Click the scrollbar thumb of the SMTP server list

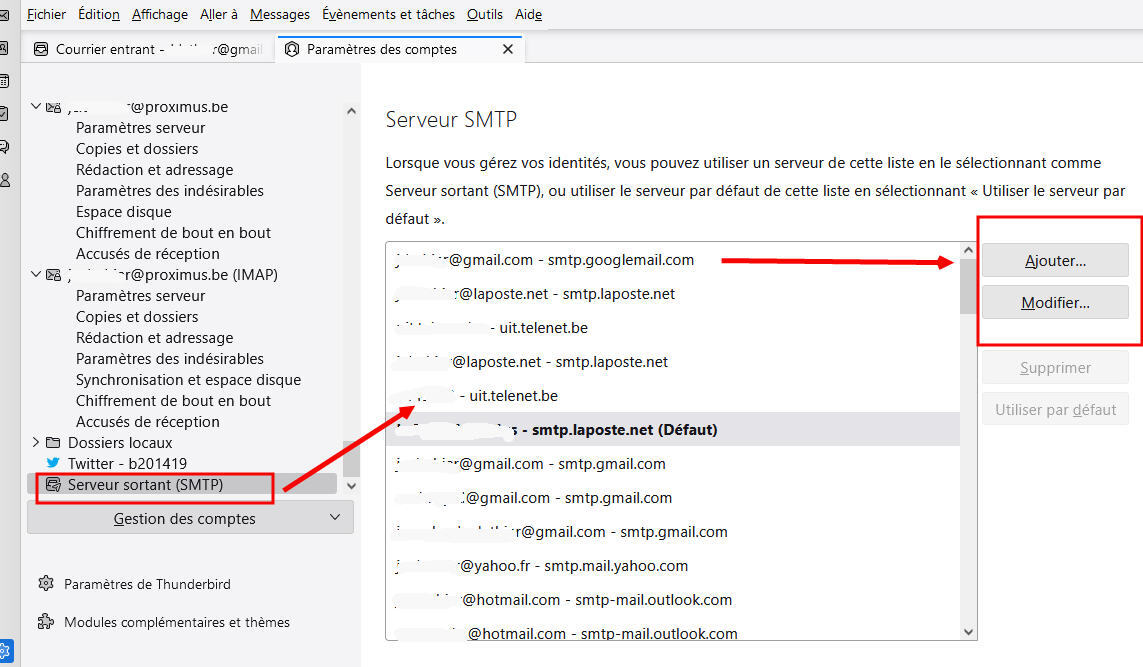(968, 286)
